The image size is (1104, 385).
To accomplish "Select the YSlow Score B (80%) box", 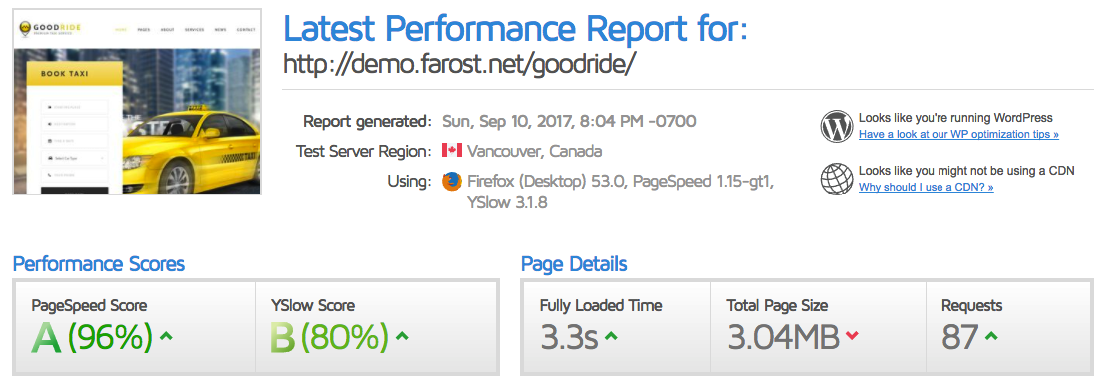I will [x=376, y=327].
